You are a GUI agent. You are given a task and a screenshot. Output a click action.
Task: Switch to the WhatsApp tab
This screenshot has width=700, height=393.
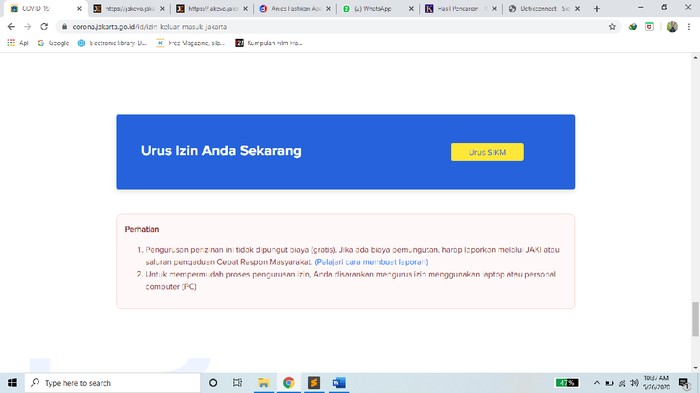click(x=378, y=8)
